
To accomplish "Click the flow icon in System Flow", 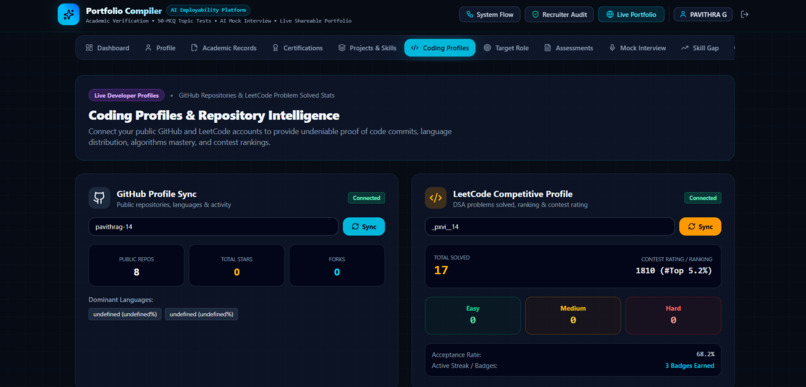I will (469, 14).
